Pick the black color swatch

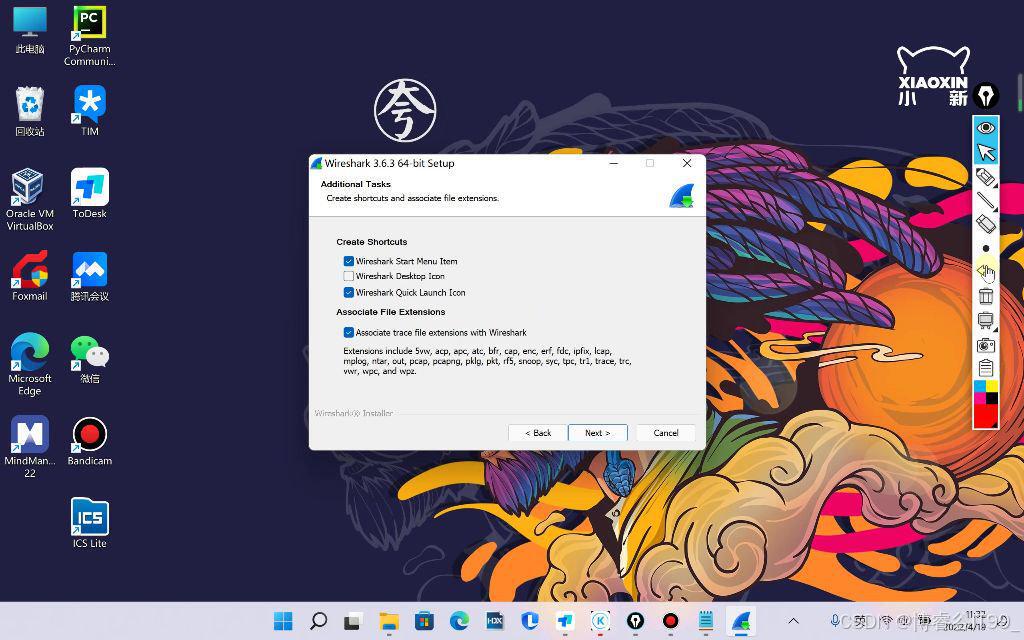click(991, 398)
